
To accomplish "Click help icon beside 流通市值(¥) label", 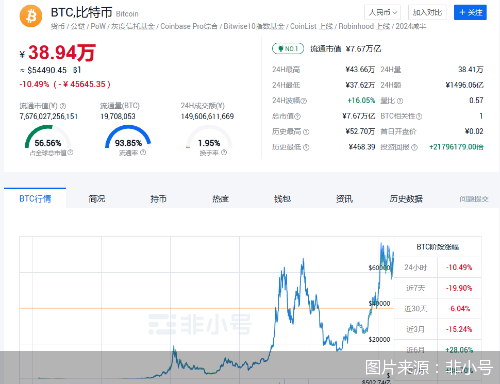I will pyautogui.click(x=63, y=106).
